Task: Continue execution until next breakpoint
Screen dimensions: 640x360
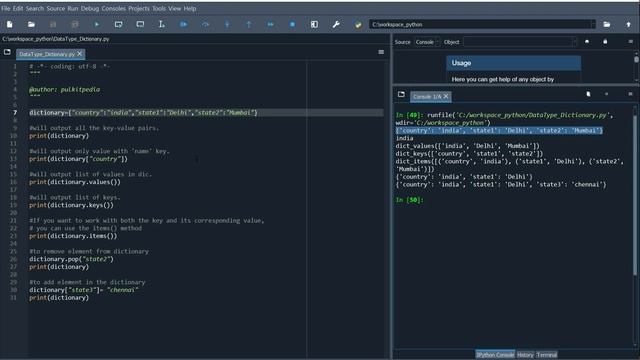Action: [x=271, y=24]
